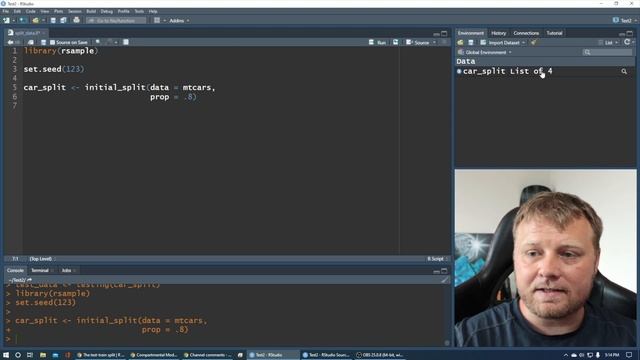Maximize the source editor pane
640x360 pixels.
[444, 33]
